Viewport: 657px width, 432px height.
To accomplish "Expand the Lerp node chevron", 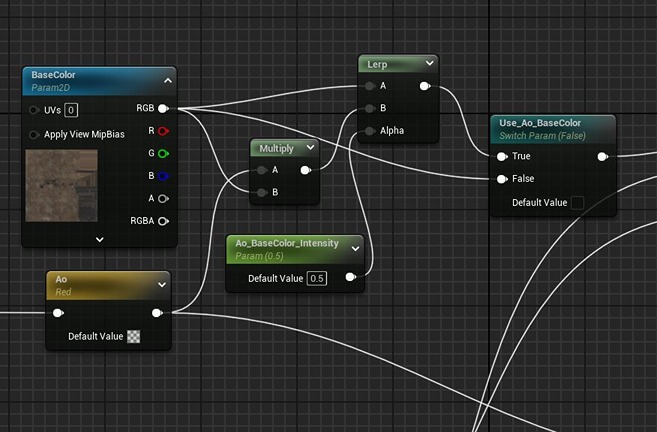I will click(429, 63).
